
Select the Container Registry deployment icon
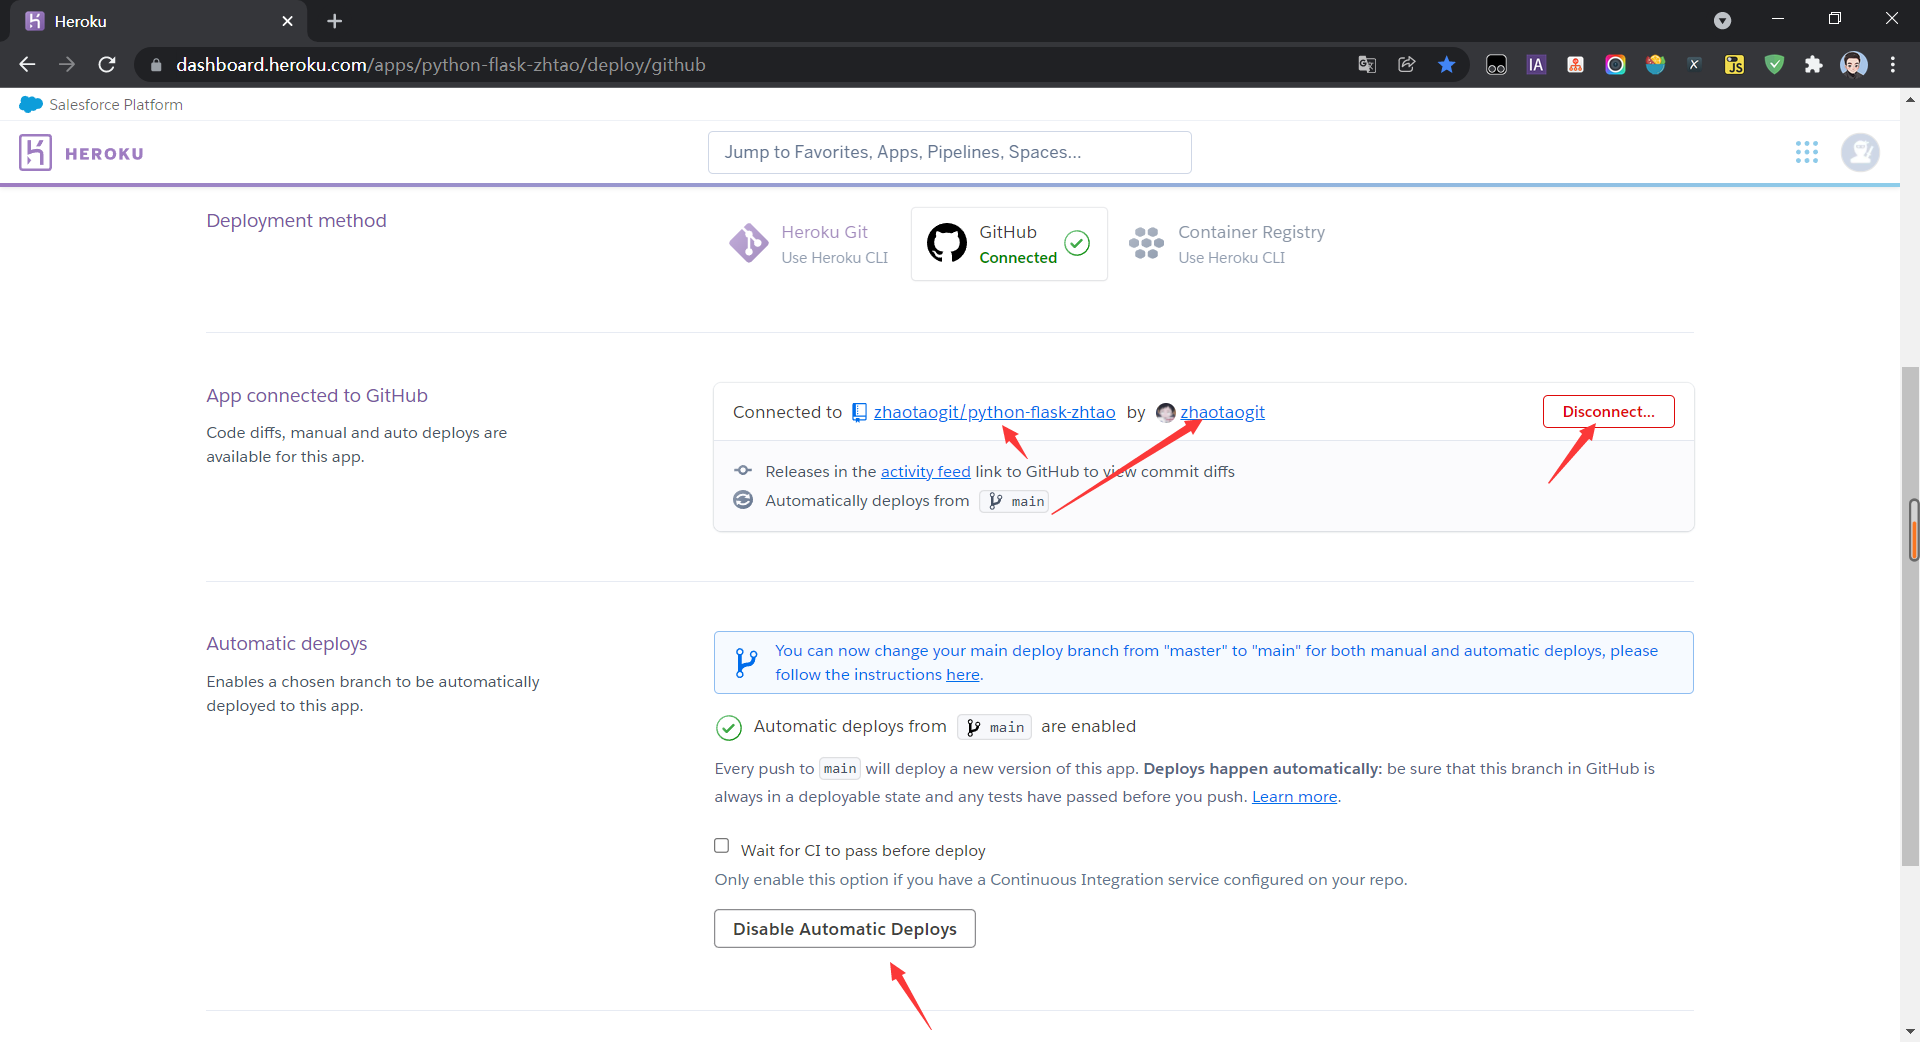point(1146,243)
